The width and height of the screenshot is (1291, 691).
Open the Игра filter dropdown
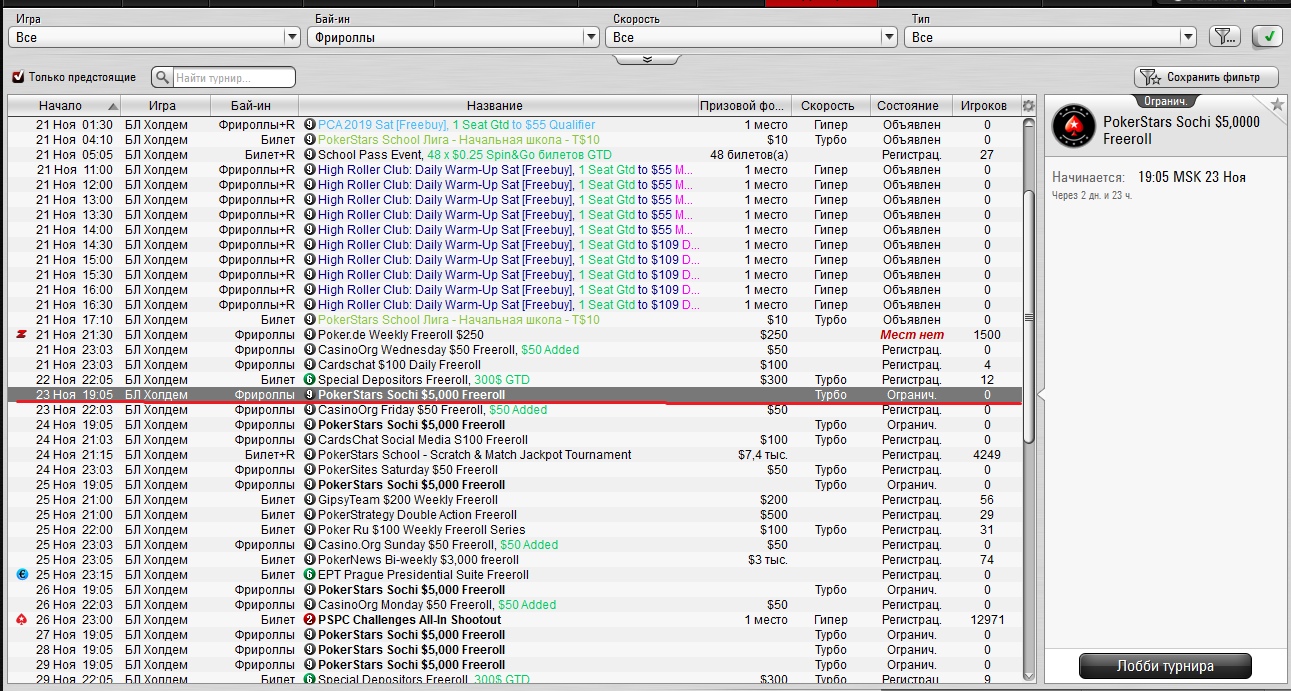[x=154, y=37]
